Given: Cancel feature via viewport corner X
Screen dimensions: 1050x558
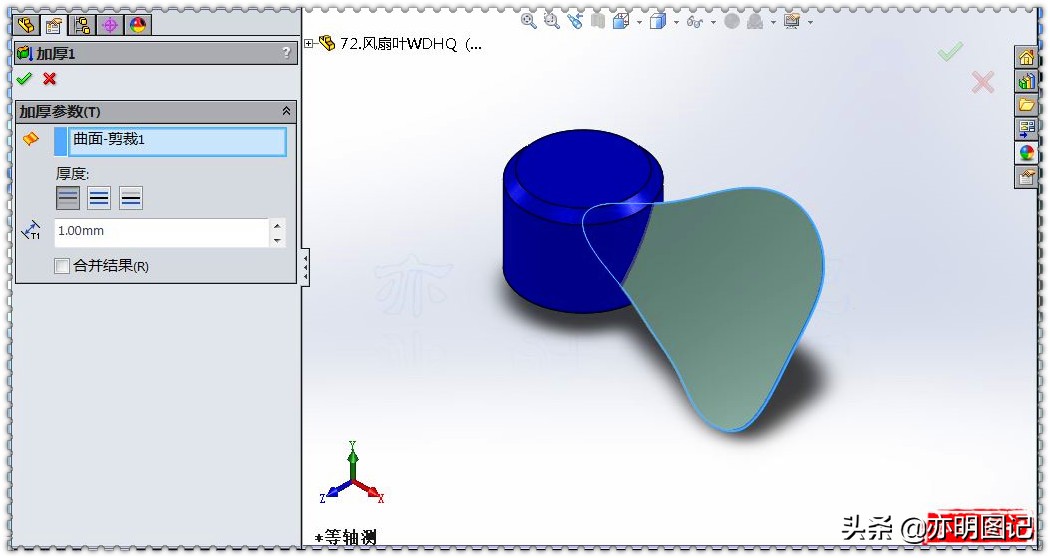Looking at the screenshot, I should point(983,82).
